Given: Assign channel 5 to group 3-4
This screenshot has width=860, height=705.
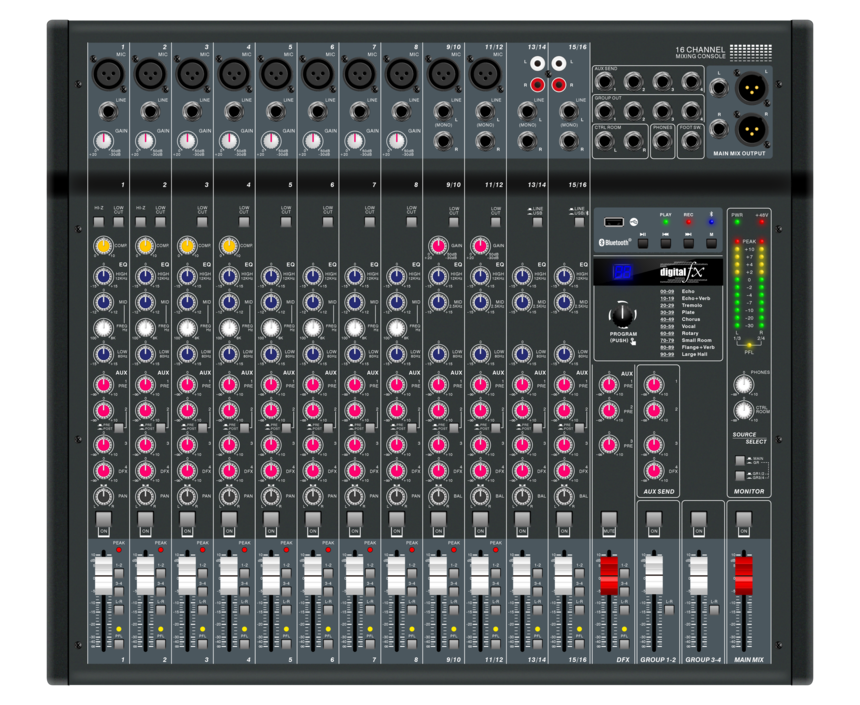Looking at the screenshot, I should [x=286, y=591].
